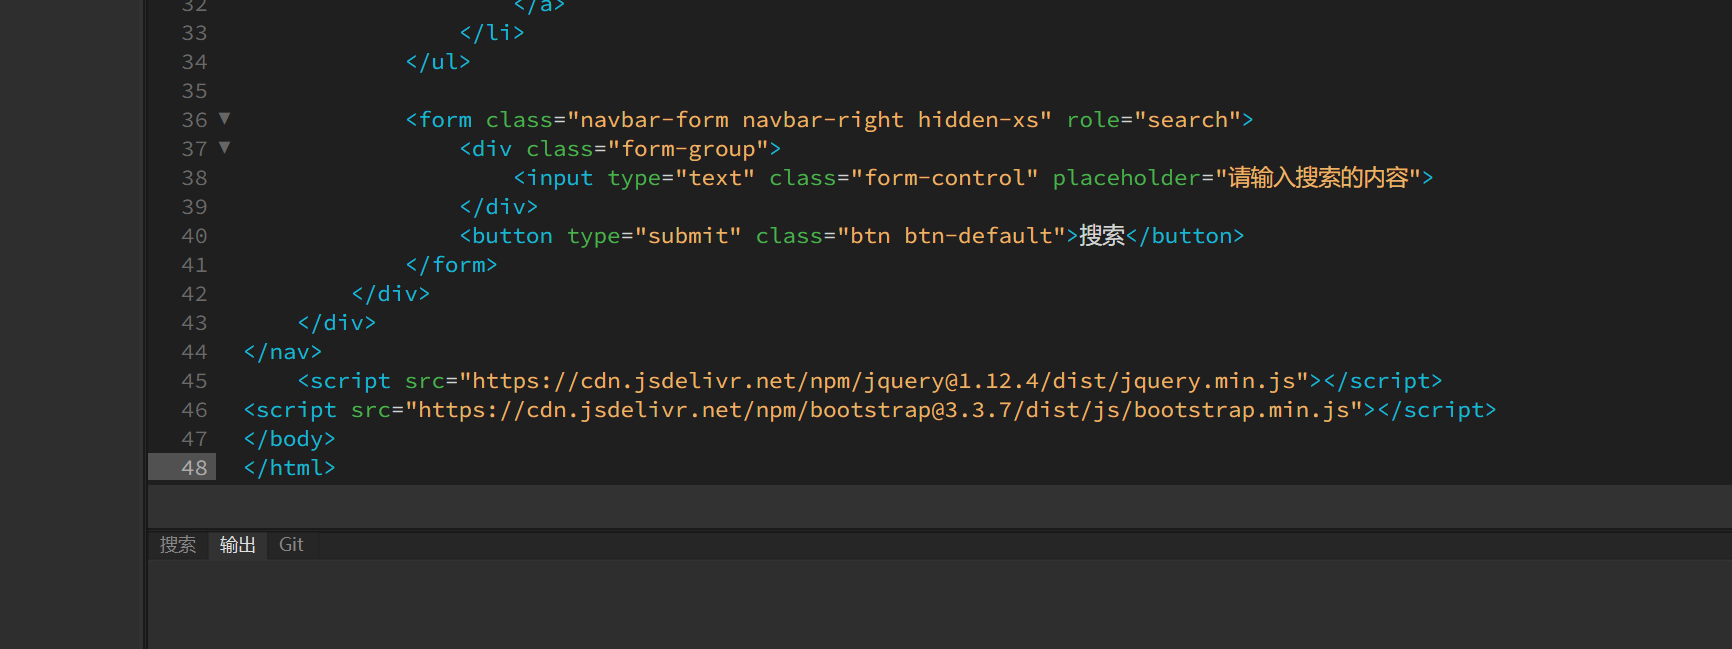
Task: Click the closing </ul> tag
Action: pyautogui.click(x=438, y=62)
